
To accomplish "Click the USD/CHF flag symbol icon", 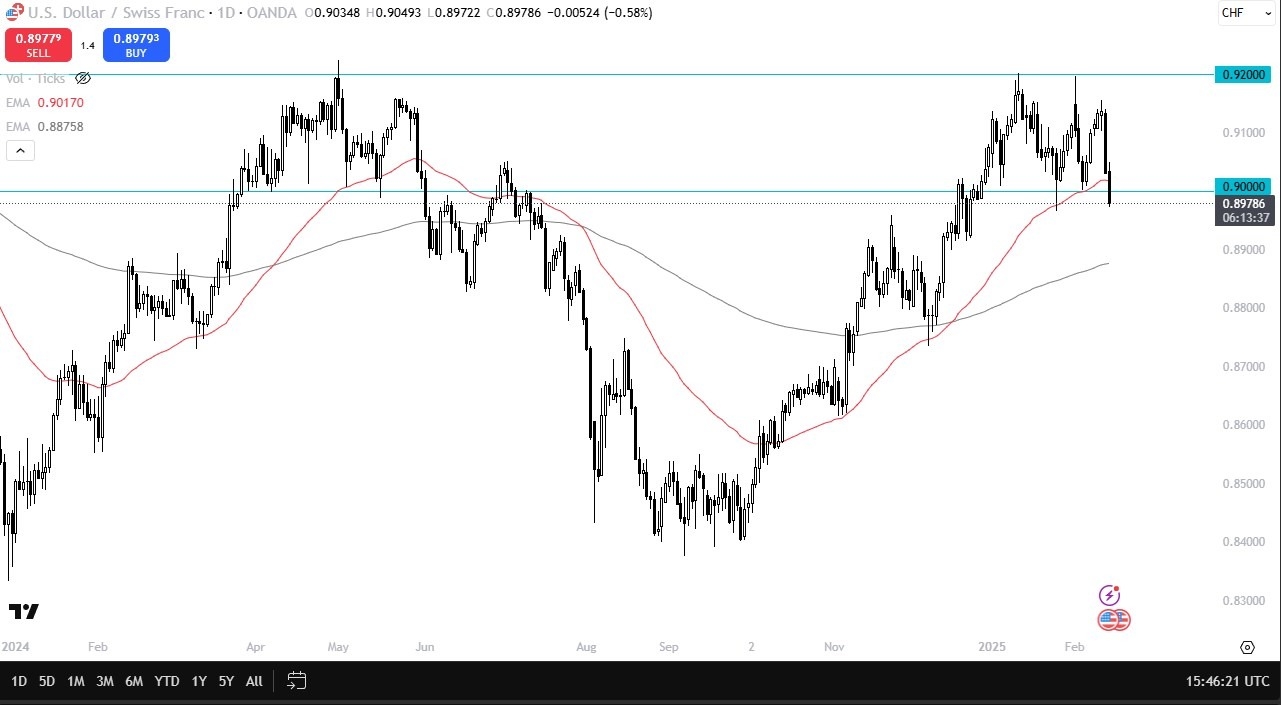I will [14, 12].
